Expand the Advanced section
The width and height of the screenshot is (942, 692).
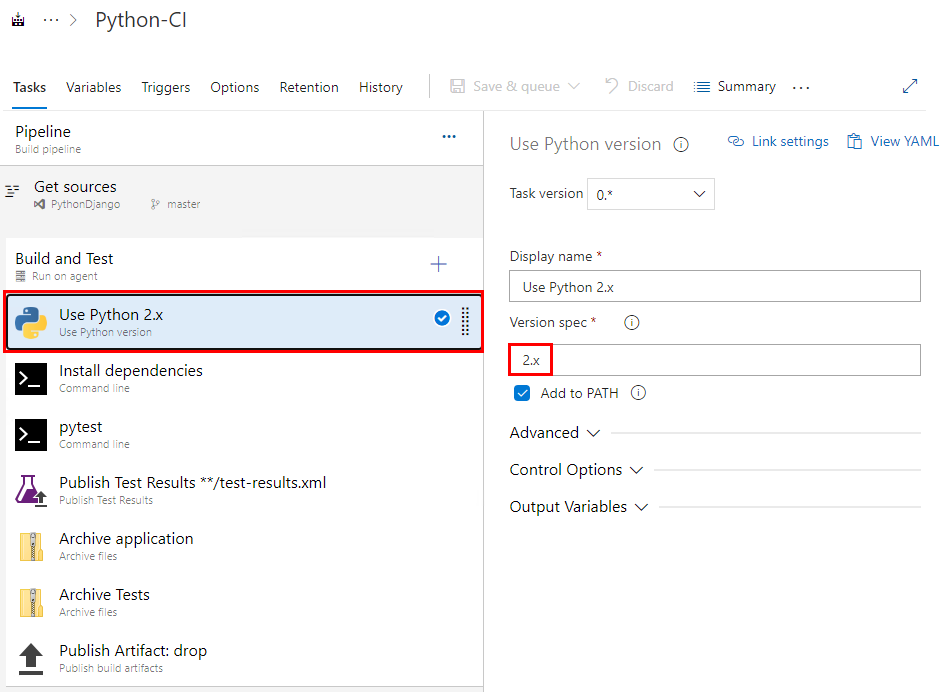[x=555, y=433]
